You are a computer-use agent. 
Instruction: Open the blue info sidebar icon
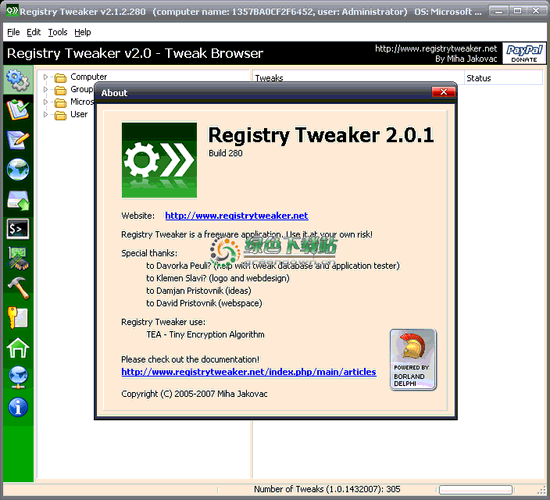pos(18,407)
